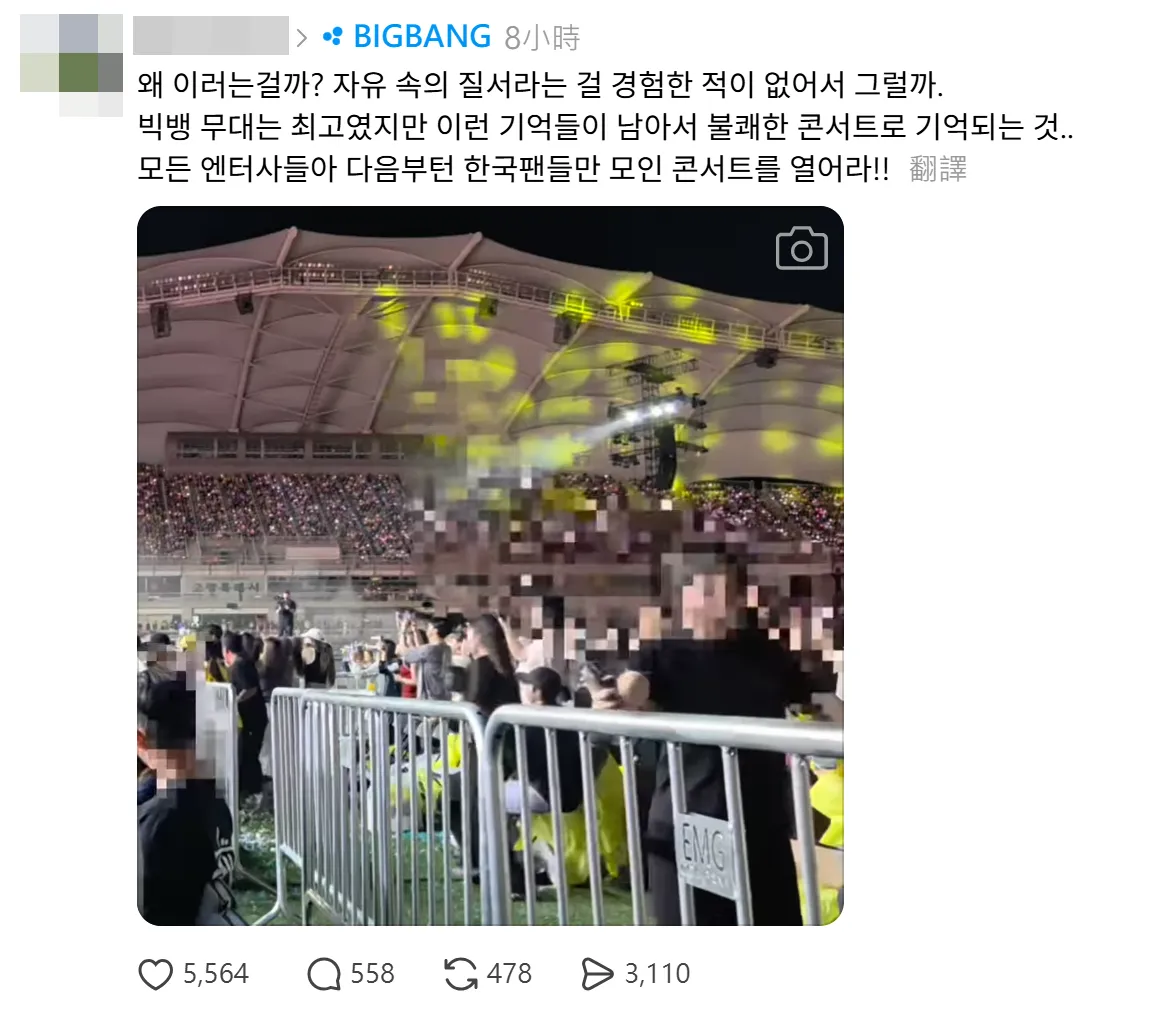Open replies via the speech bubble icon
This screenshot has width=1162, height=1017.
coord(324,974)
